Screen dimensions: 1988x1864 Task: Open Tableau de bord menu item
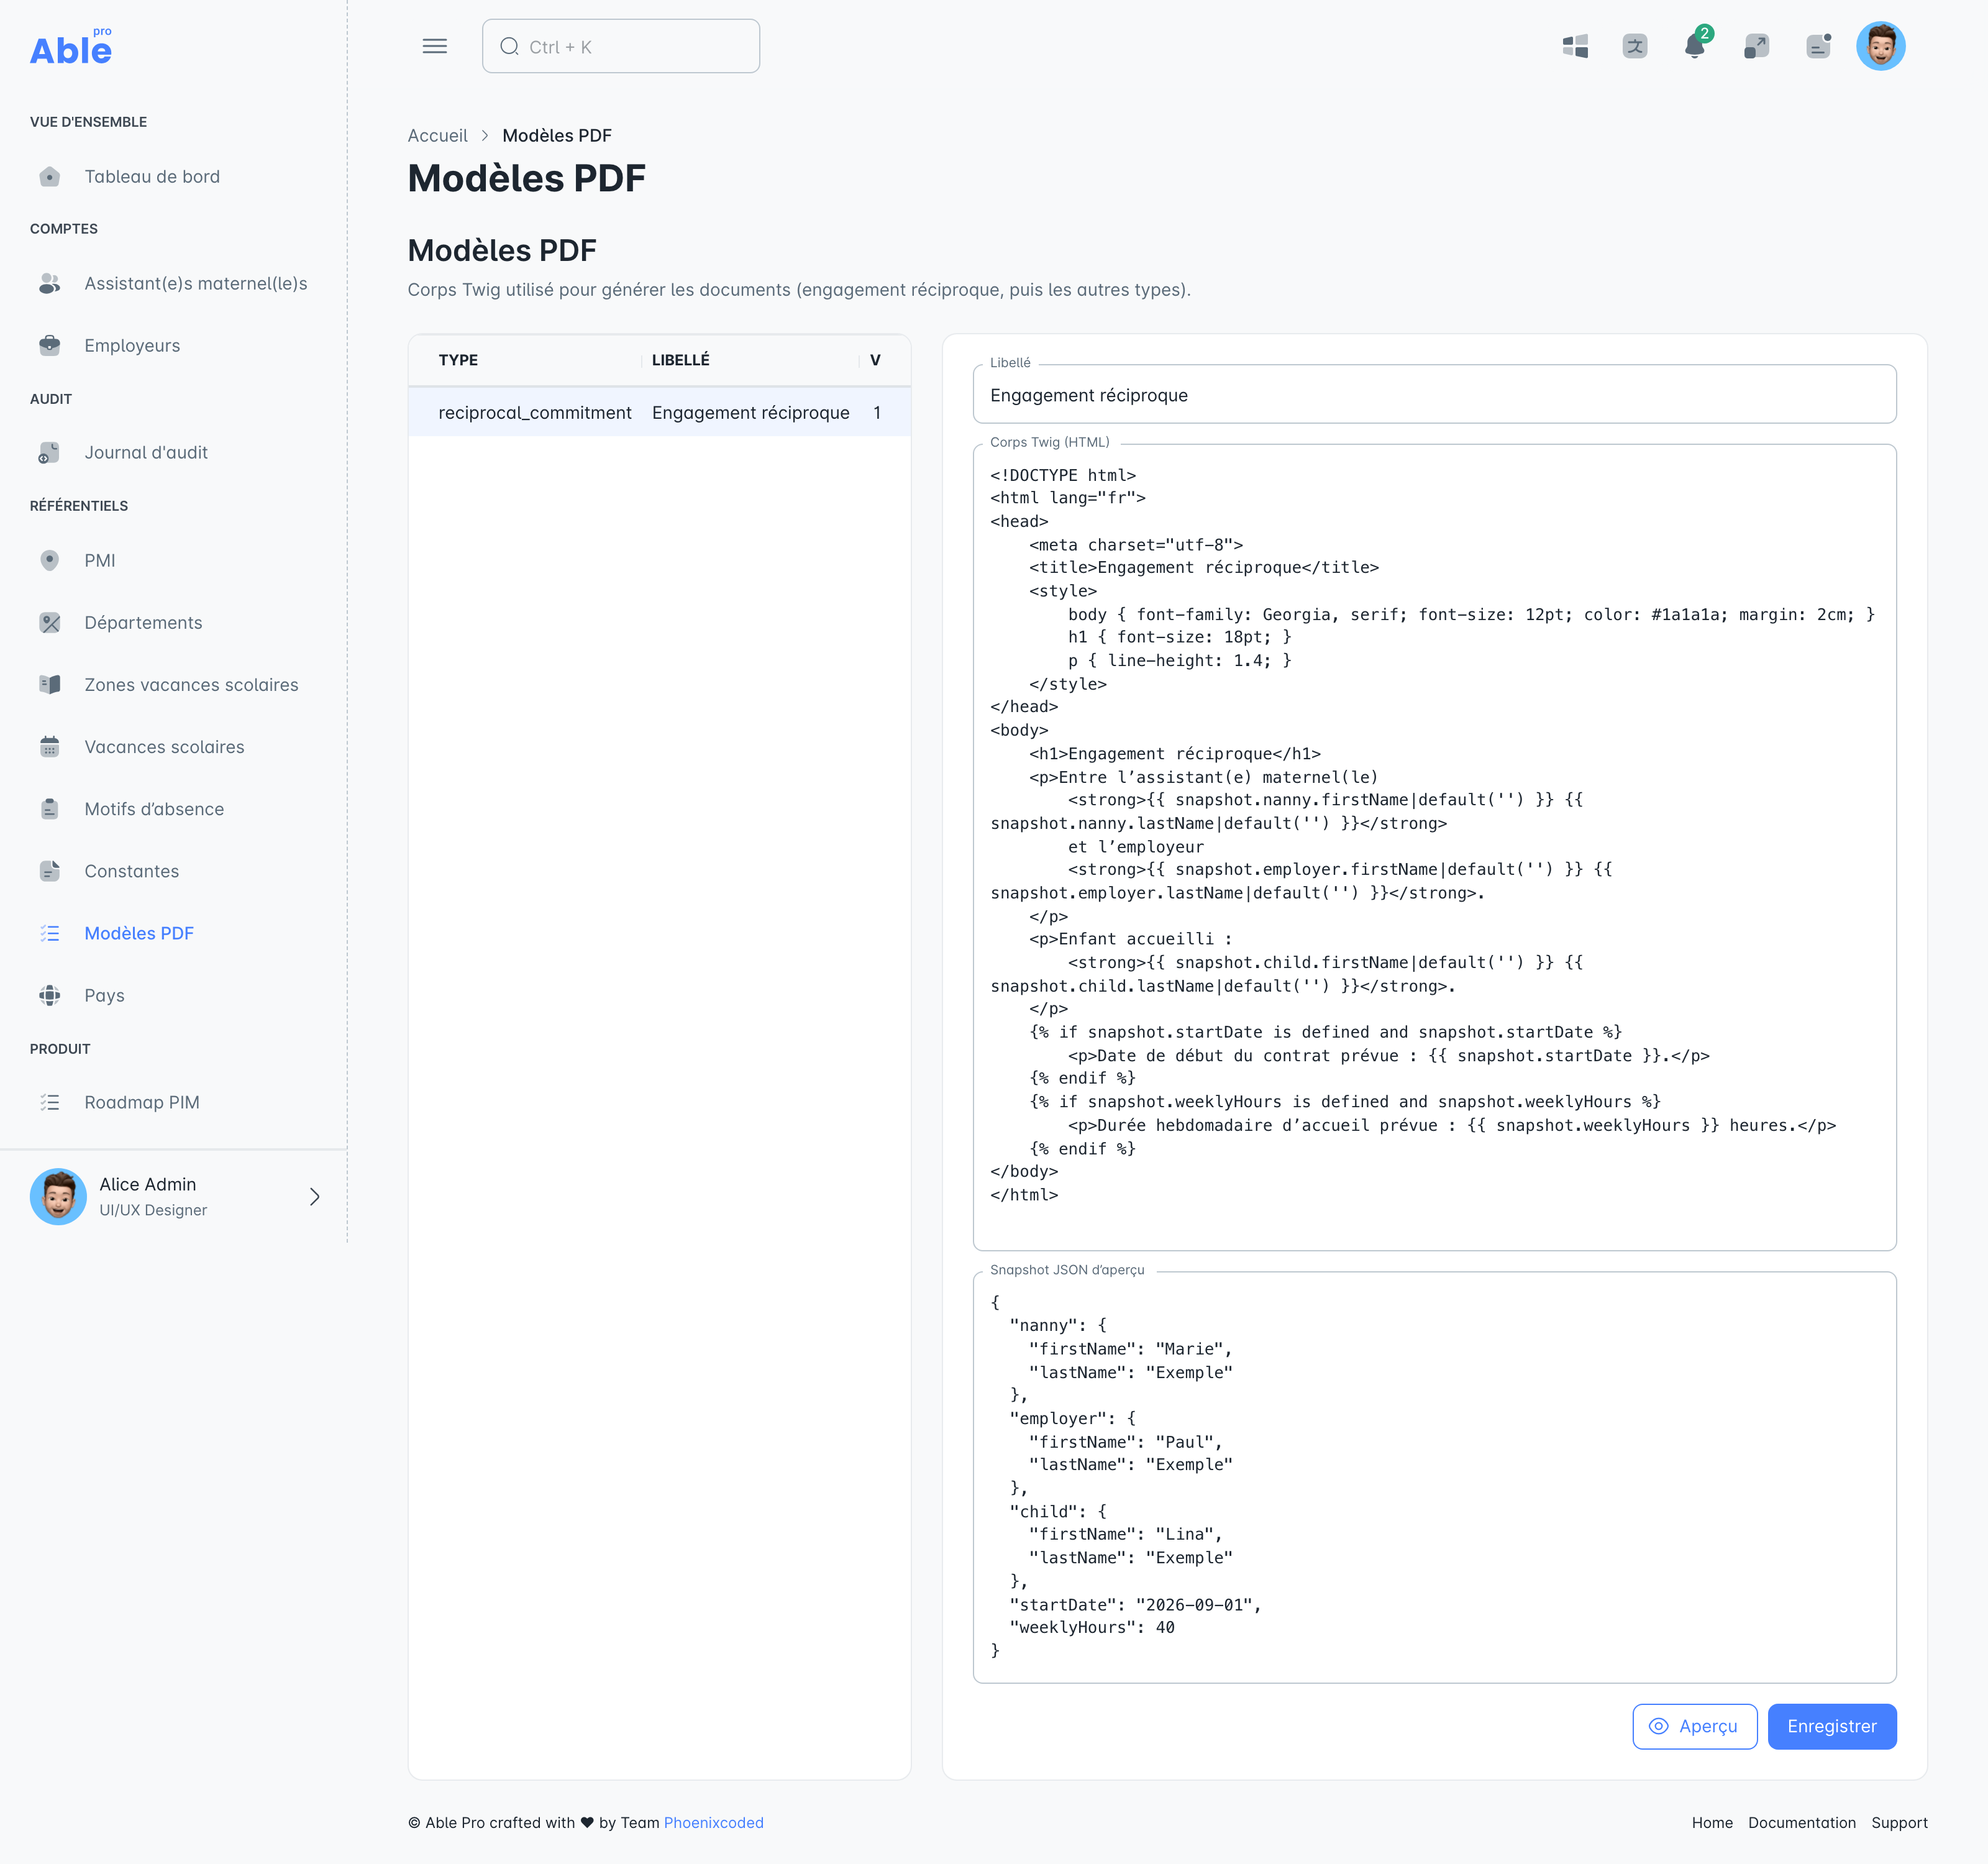[173, 177]
